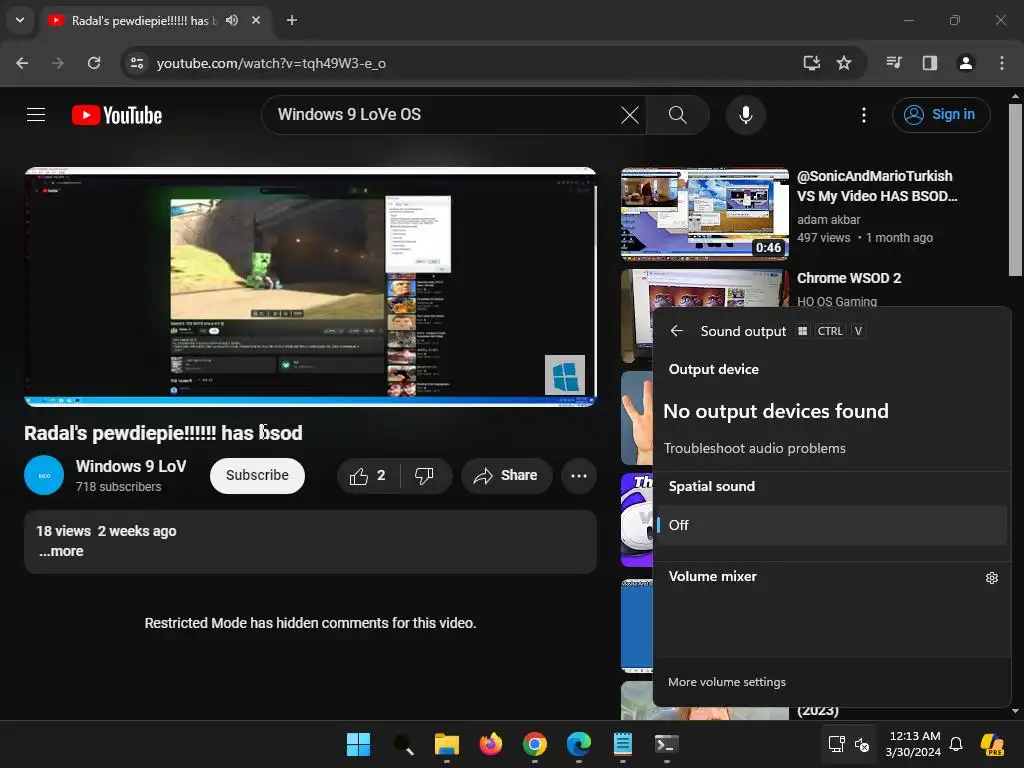
Task: Open Google Chrome on the taskbar
Action: click(534, 744)
